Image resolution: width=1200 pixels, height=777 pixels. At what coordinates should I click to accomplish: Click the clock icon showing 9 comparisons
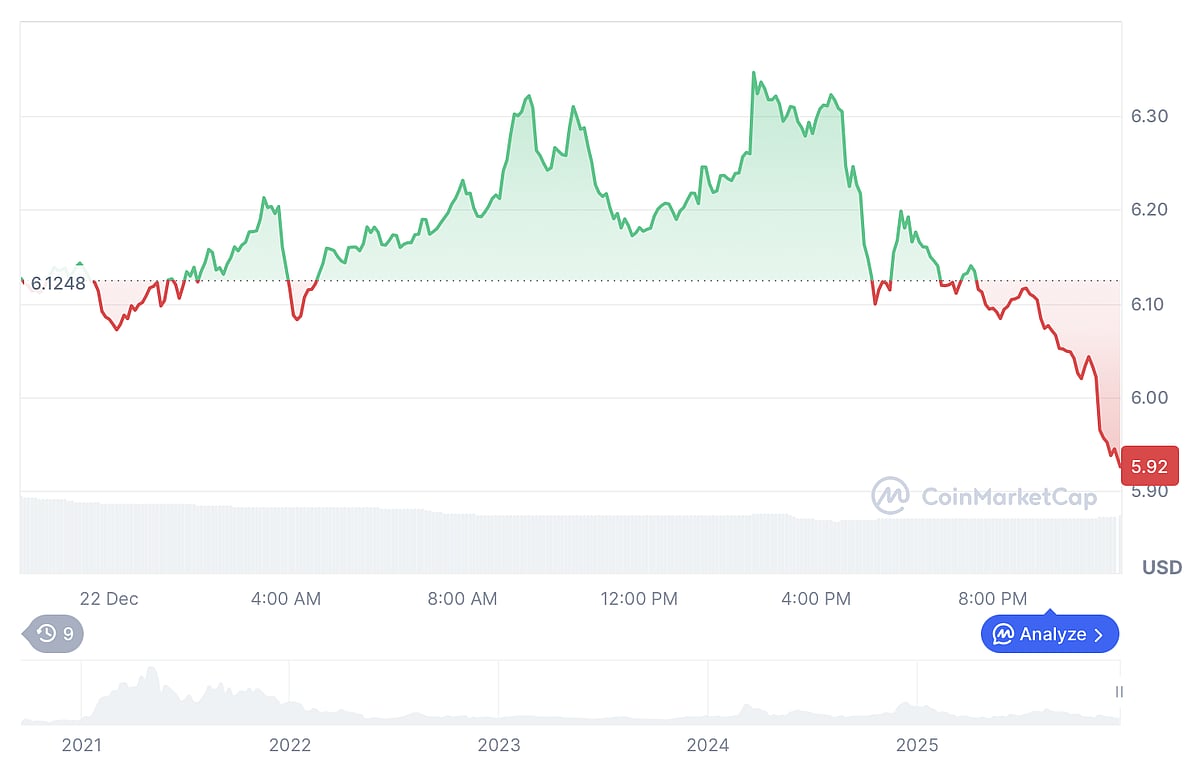pos(50,634)
